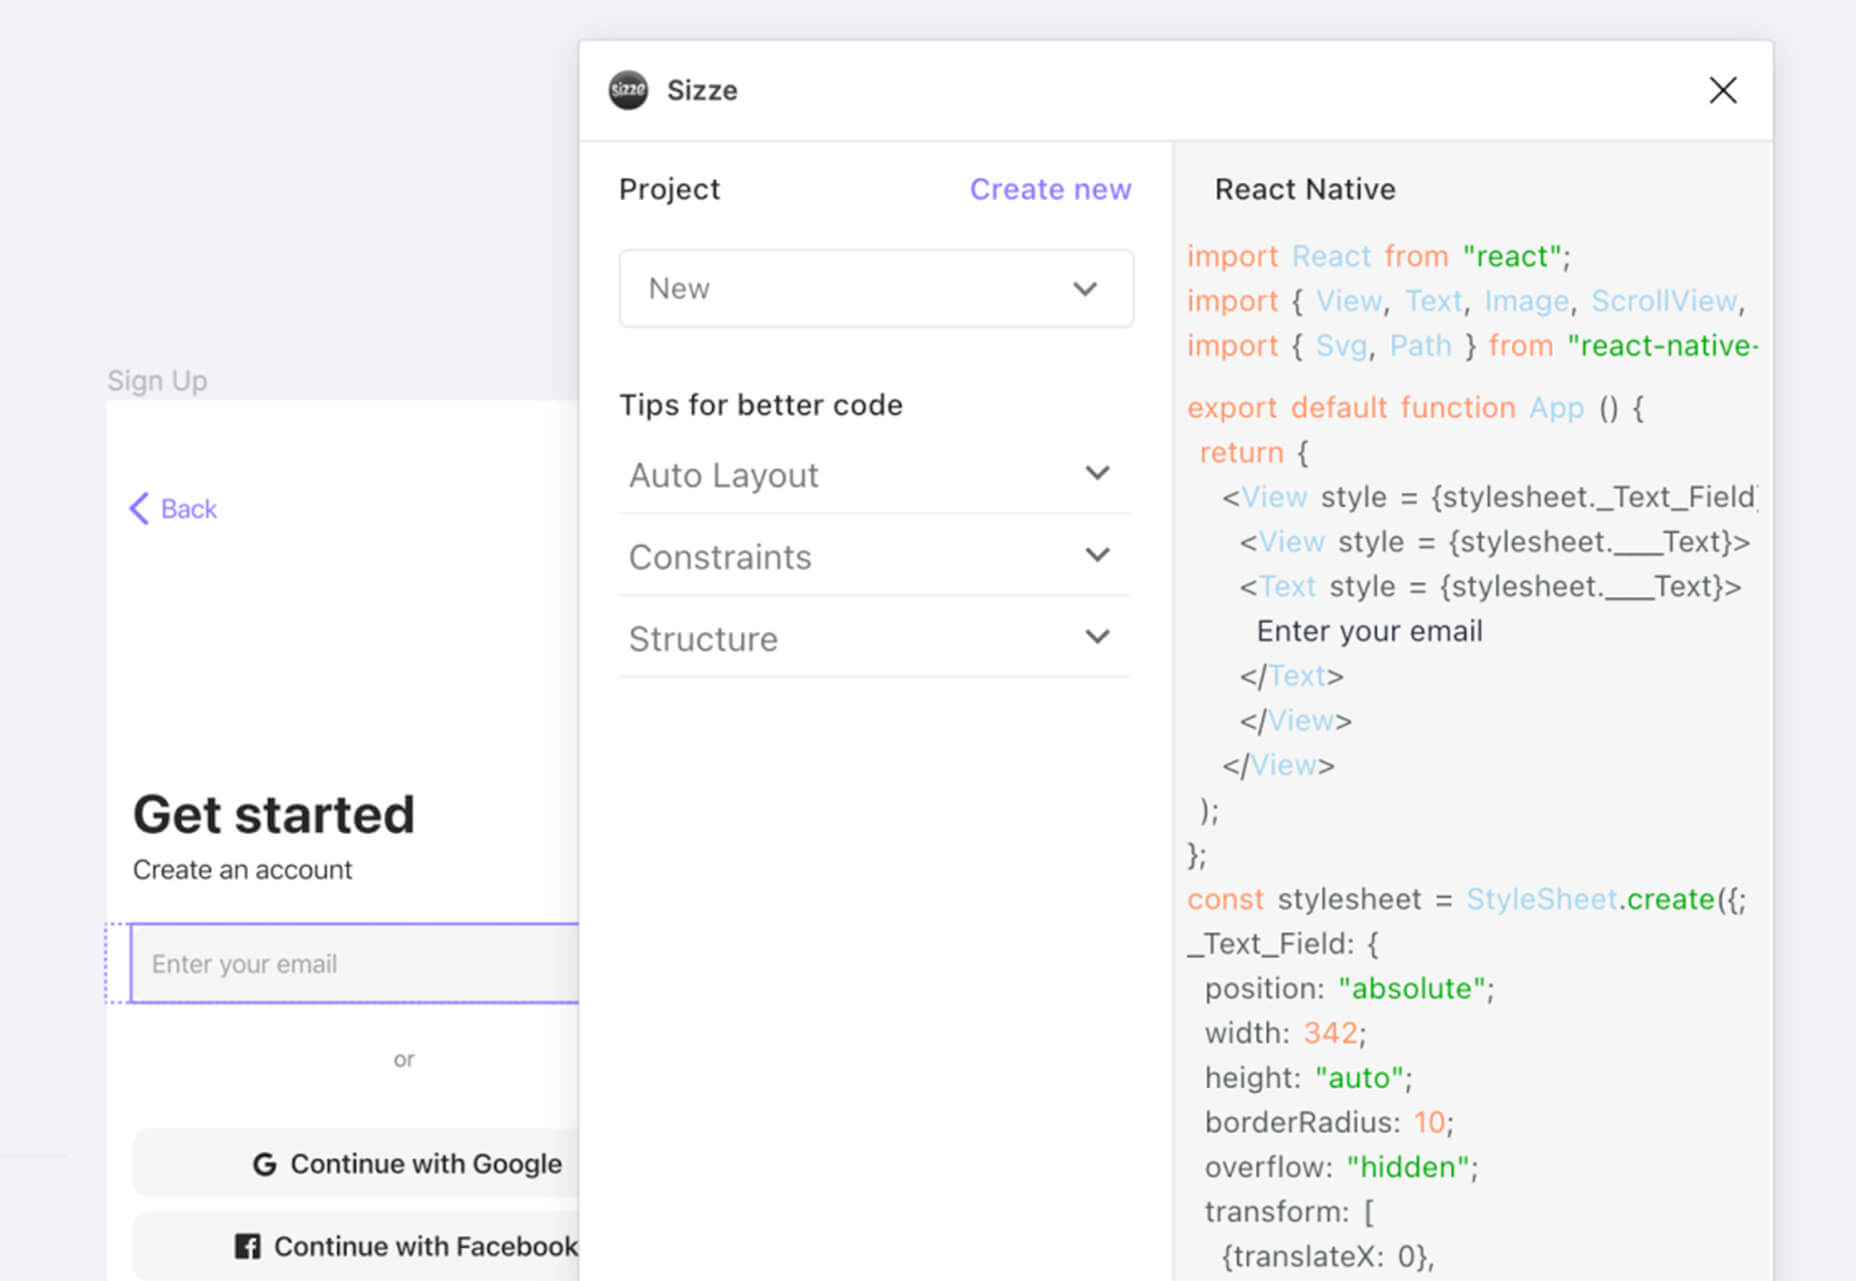Click the Sizze logo icon
Image resolution: width=1856 pixels, height=1281 pixels.
(628, 90)
